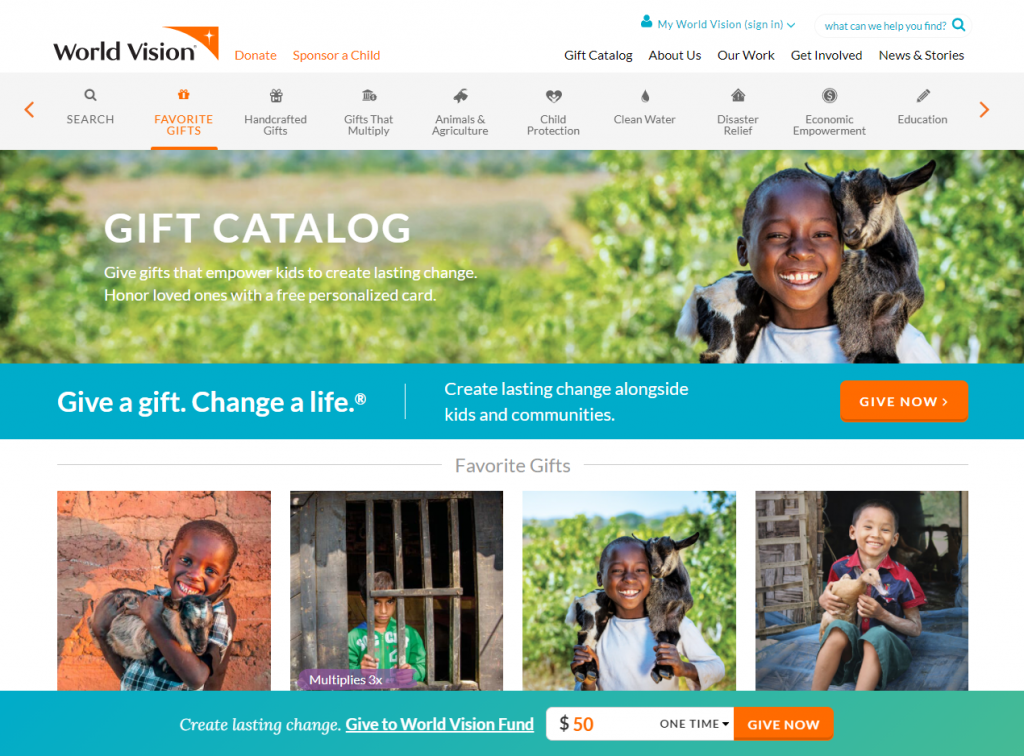1024x756 pixels.
Task: Select the Education pencil icon
Action: coord(923,96)
